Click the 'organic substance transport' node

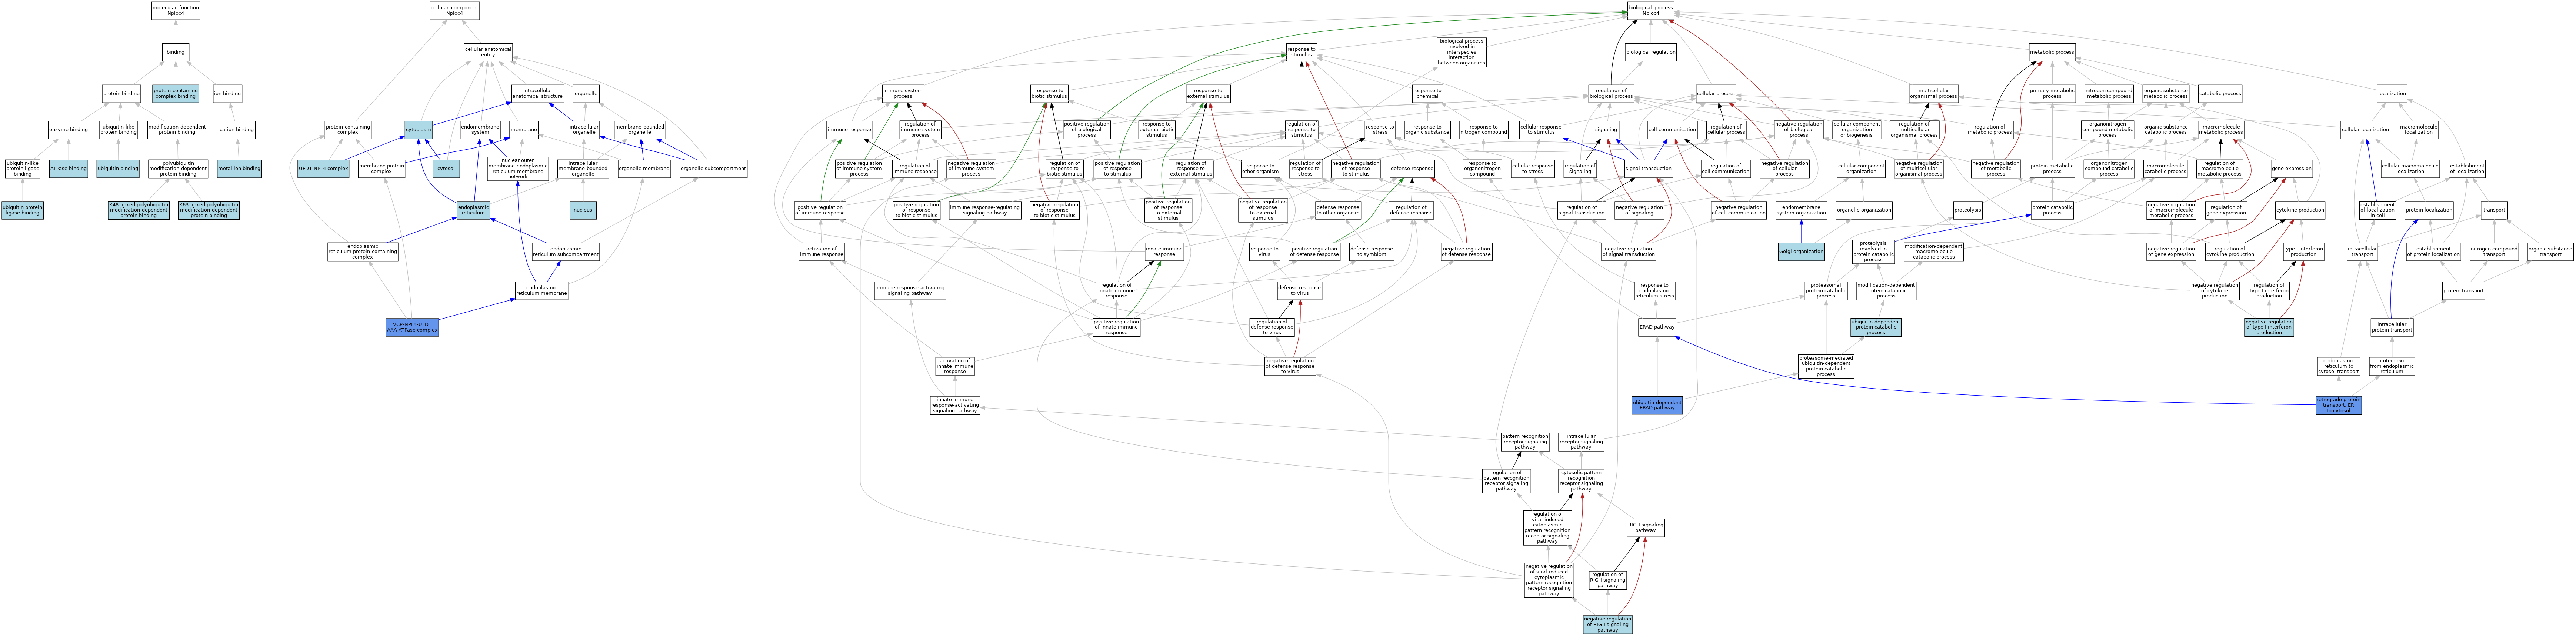point(2550,252)
